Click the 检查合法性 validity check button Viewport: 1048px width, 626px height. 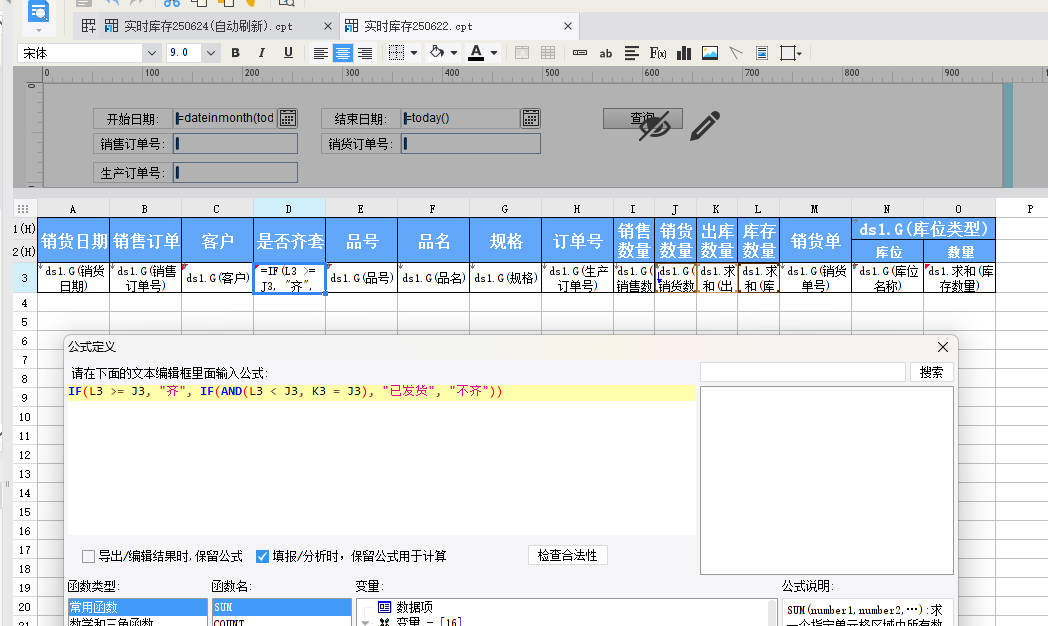tap(567, 555)
